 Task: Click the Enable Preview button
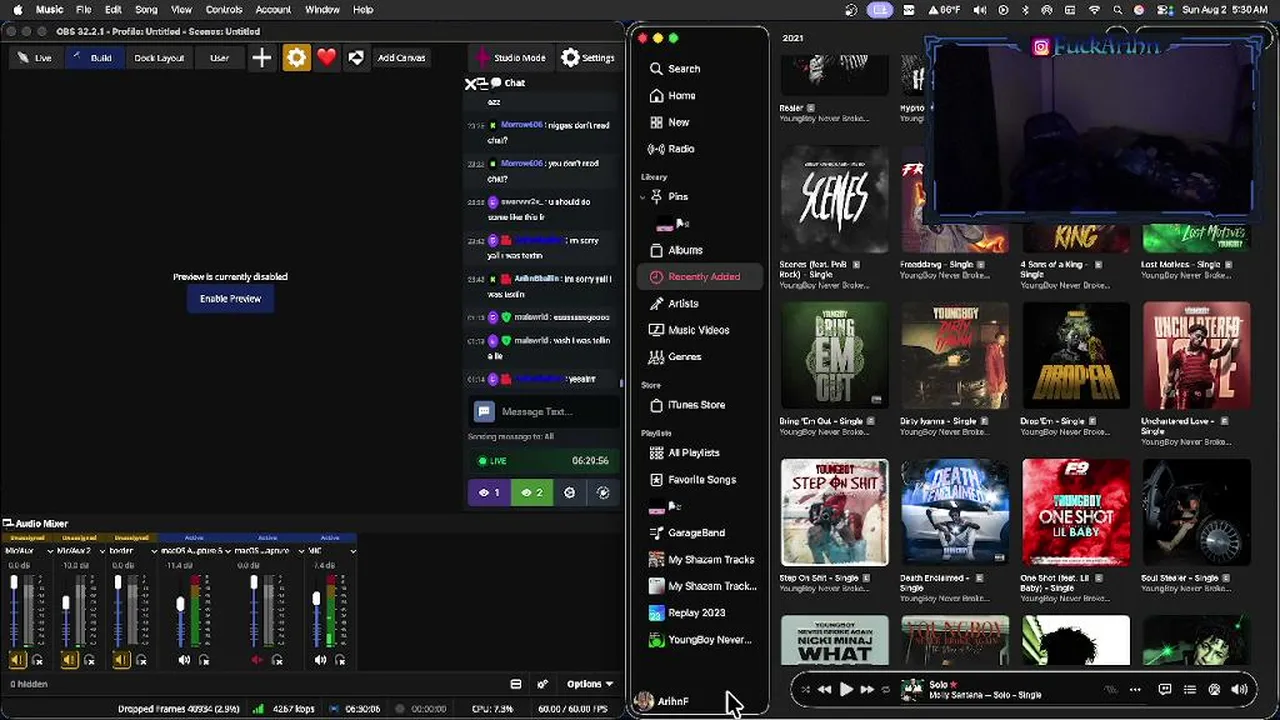point(230,299)
